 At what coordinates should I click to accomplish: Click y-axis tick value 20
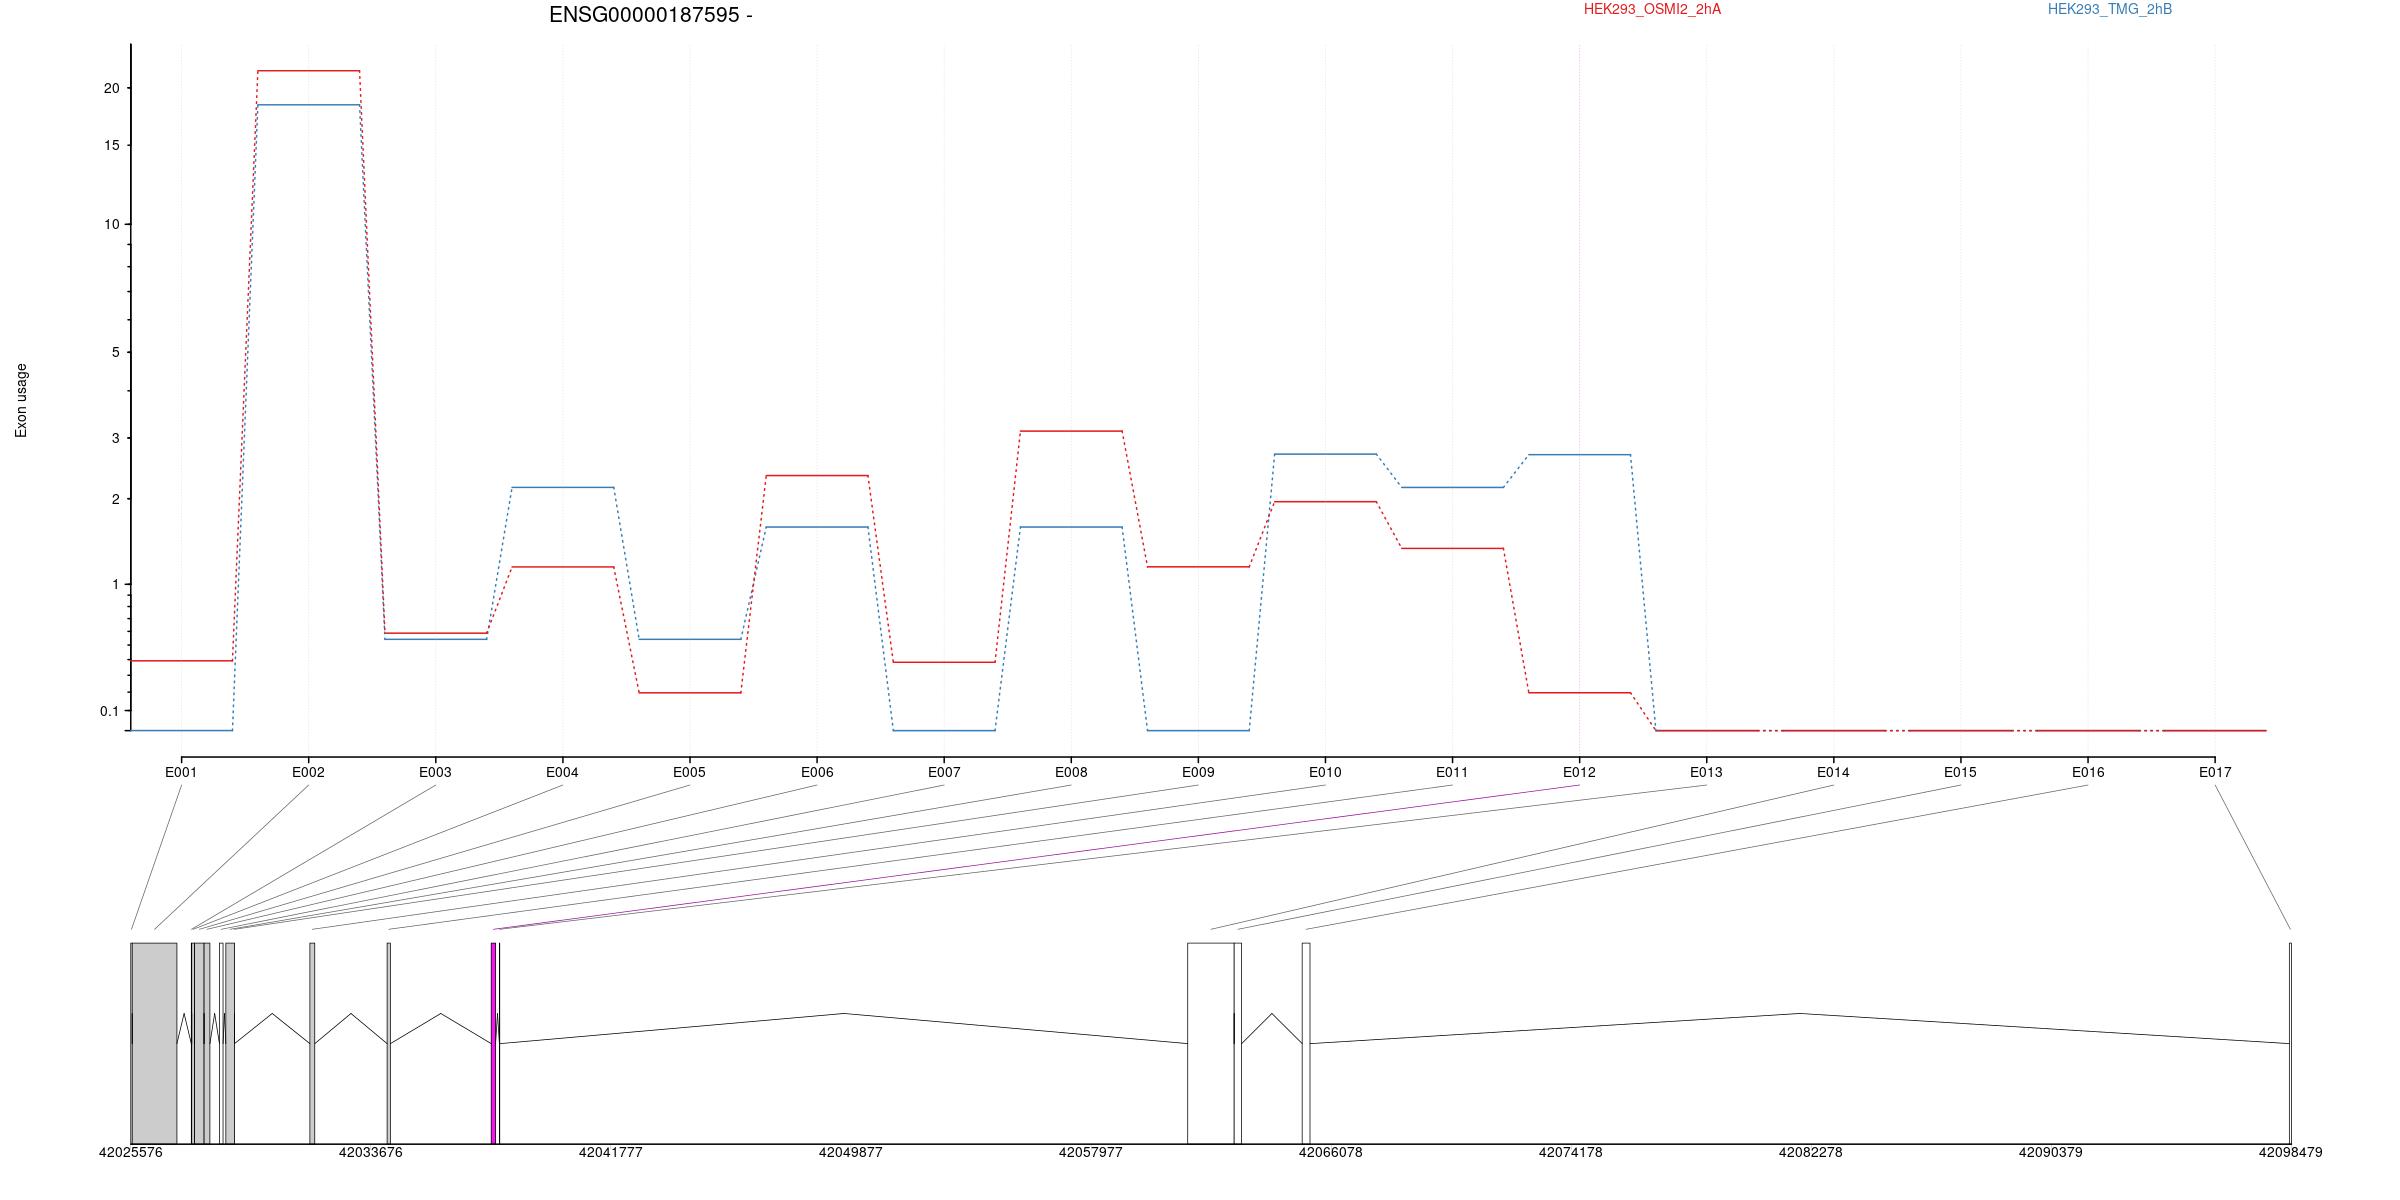tap(111, 88)
